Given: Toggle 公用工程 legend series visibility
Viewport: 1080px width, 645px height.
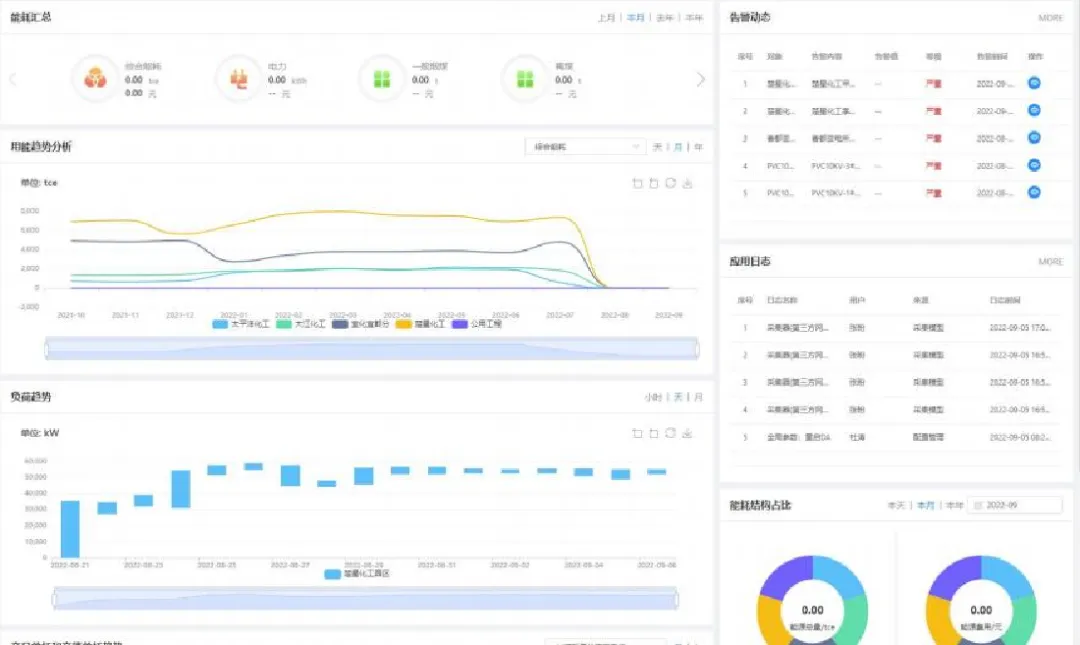Looking at the screenshot, I should pos(476,325).
